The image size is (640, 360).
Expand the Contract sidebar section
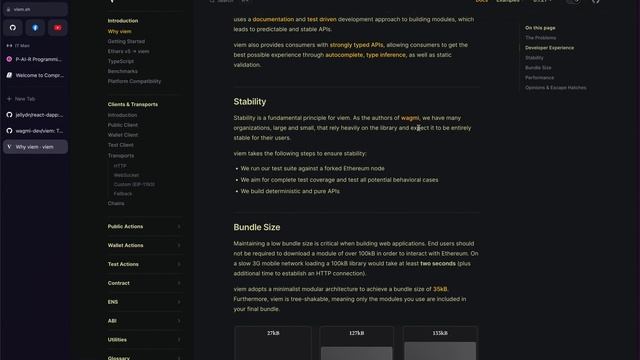click(x=144, y=283)
